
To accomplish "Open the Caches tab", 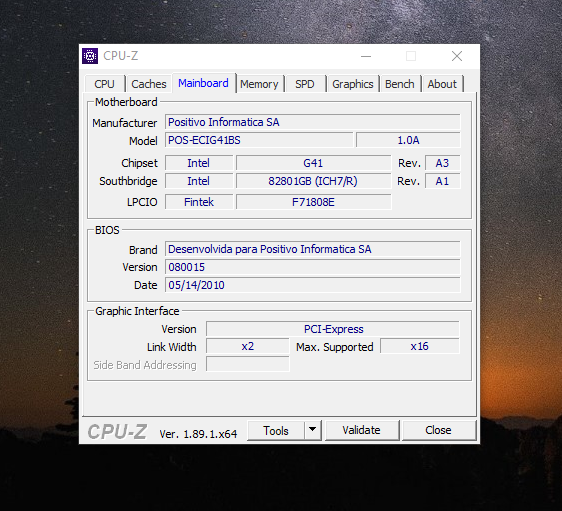I will click(149, 84).
